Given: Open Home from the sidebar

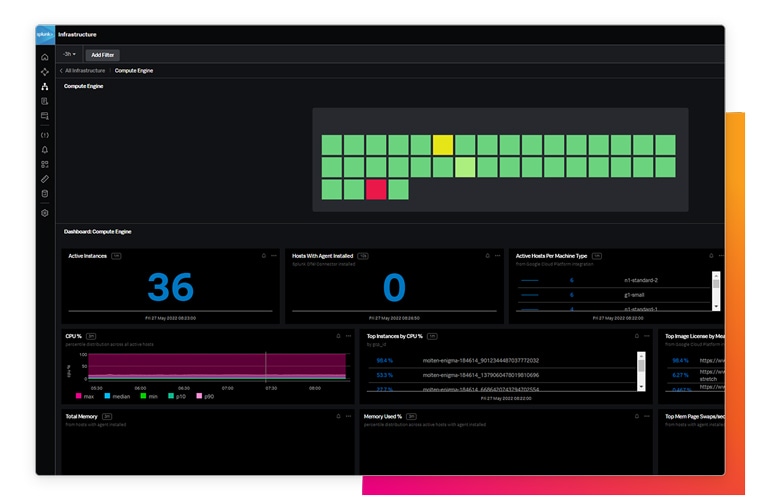Looking at the screenshot, I should point(45,57).
